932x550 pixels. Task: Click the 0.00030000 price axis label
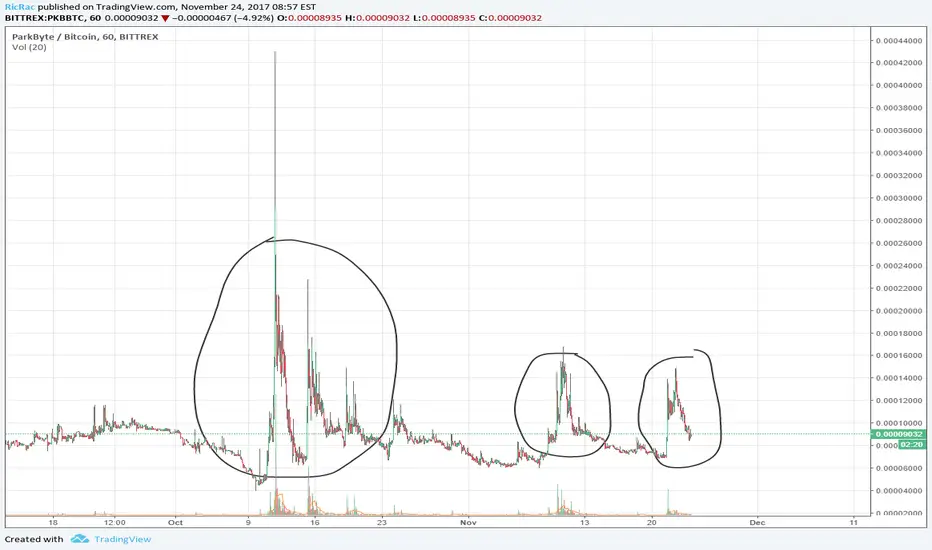(899, 199)
